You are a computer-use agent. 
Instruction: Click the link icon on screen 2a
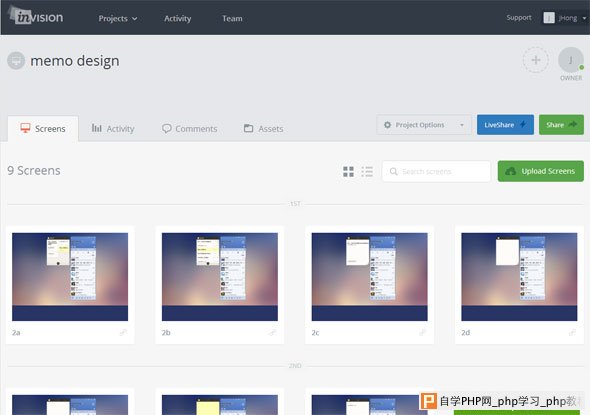click(x=123, y=332)
